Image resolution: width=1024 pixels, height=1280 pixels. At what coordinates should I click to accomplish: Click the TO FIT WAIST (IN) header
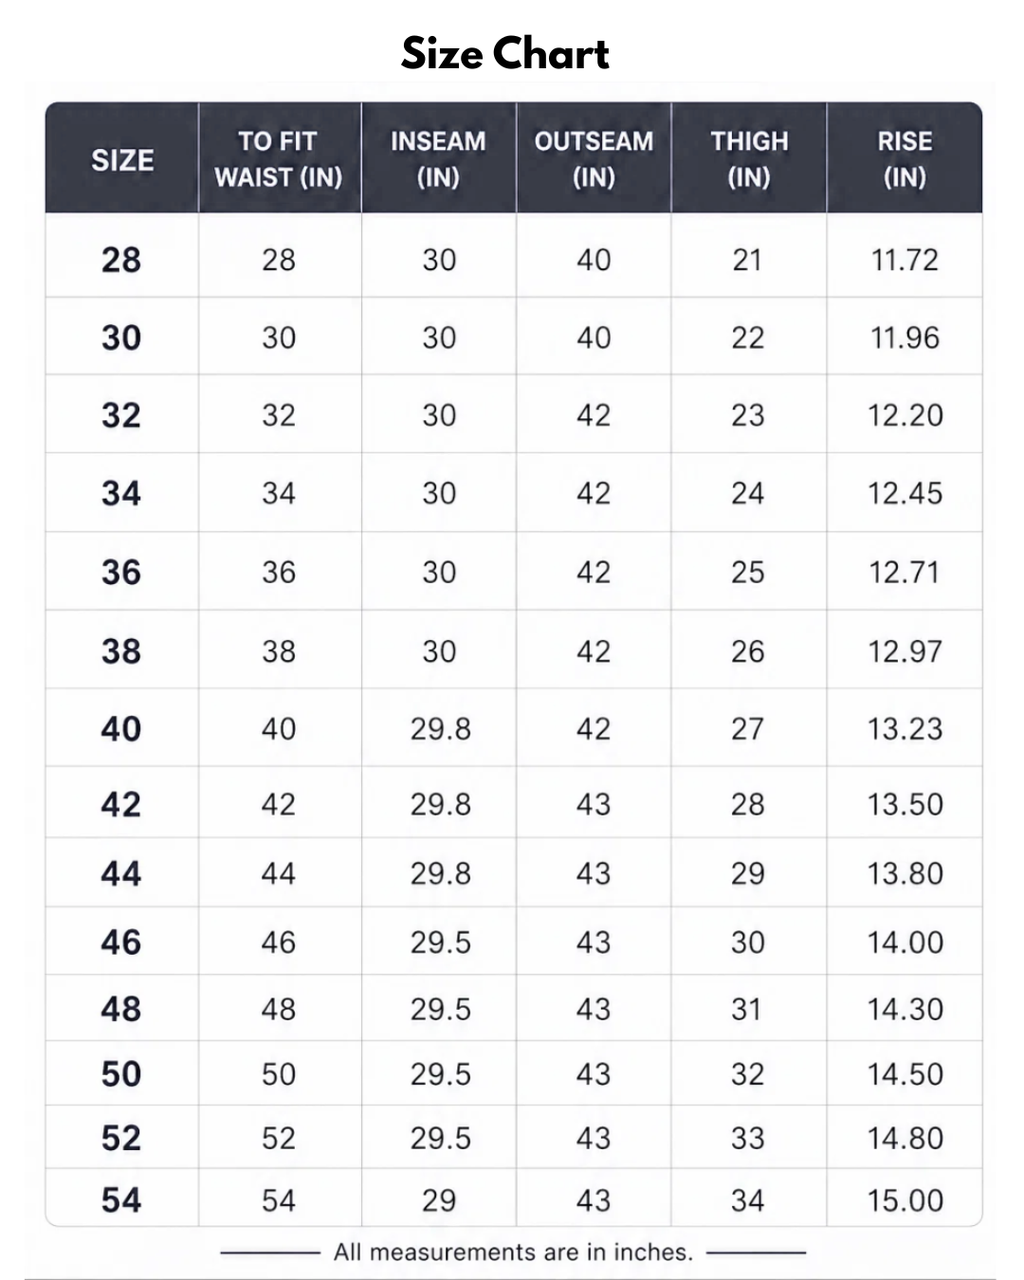pos(279,159)
